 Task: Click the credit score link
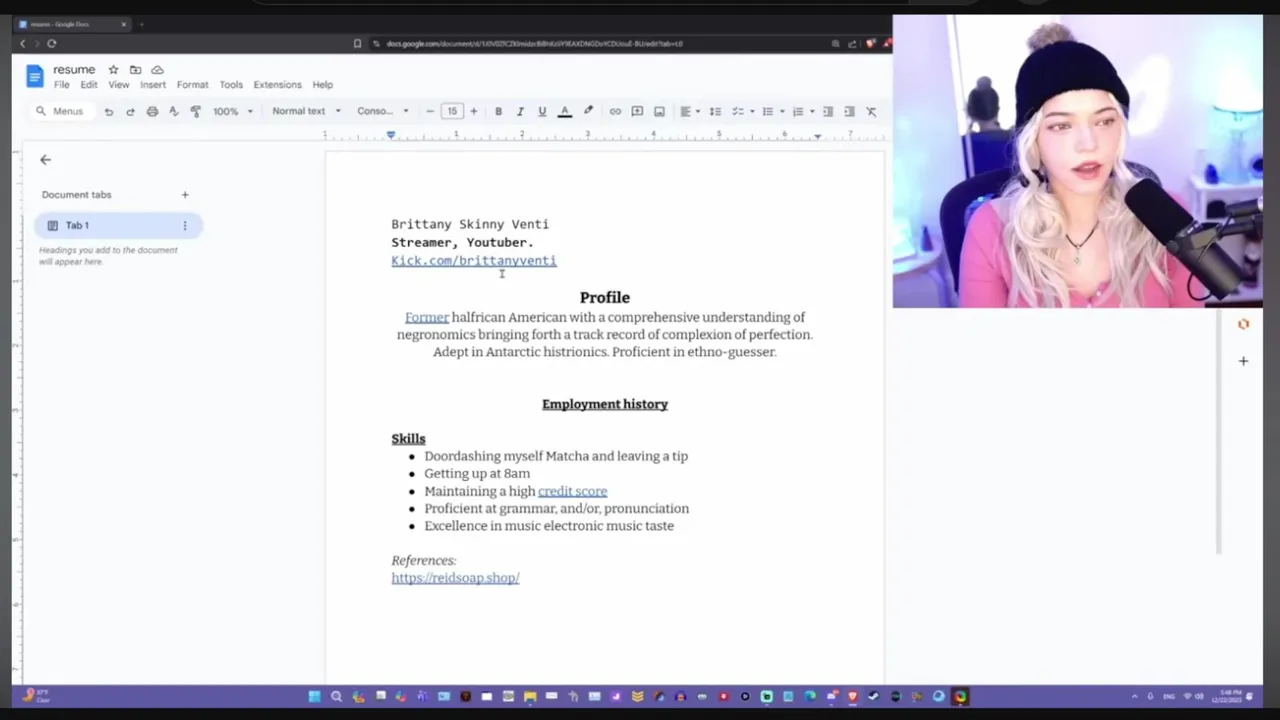[x=572, y=491]
